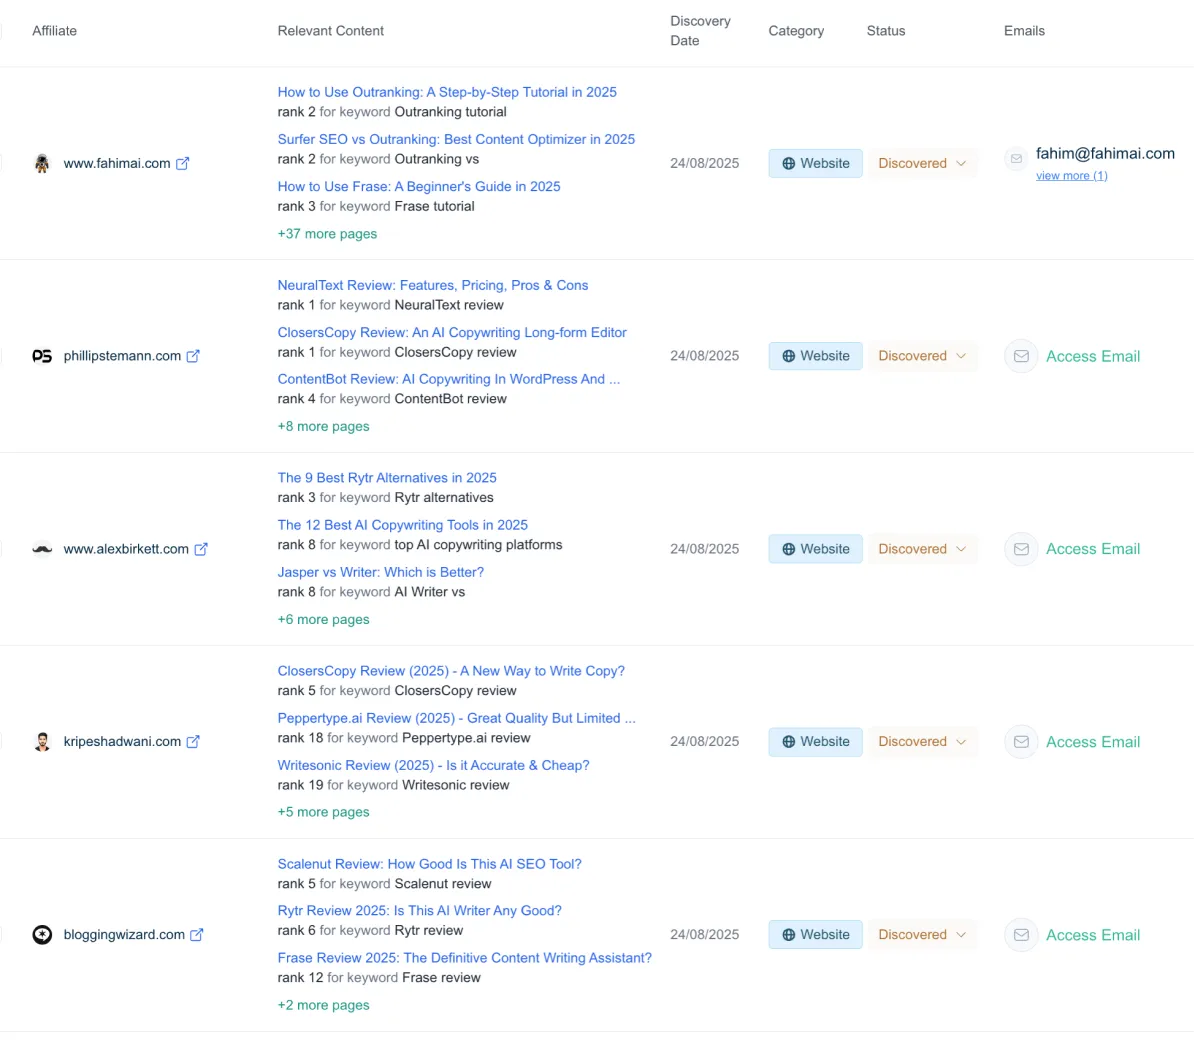This screenshot has height=1046, width=1194.
Task: Open external link icon for www.fahimai.com
Action: point(183,163)
